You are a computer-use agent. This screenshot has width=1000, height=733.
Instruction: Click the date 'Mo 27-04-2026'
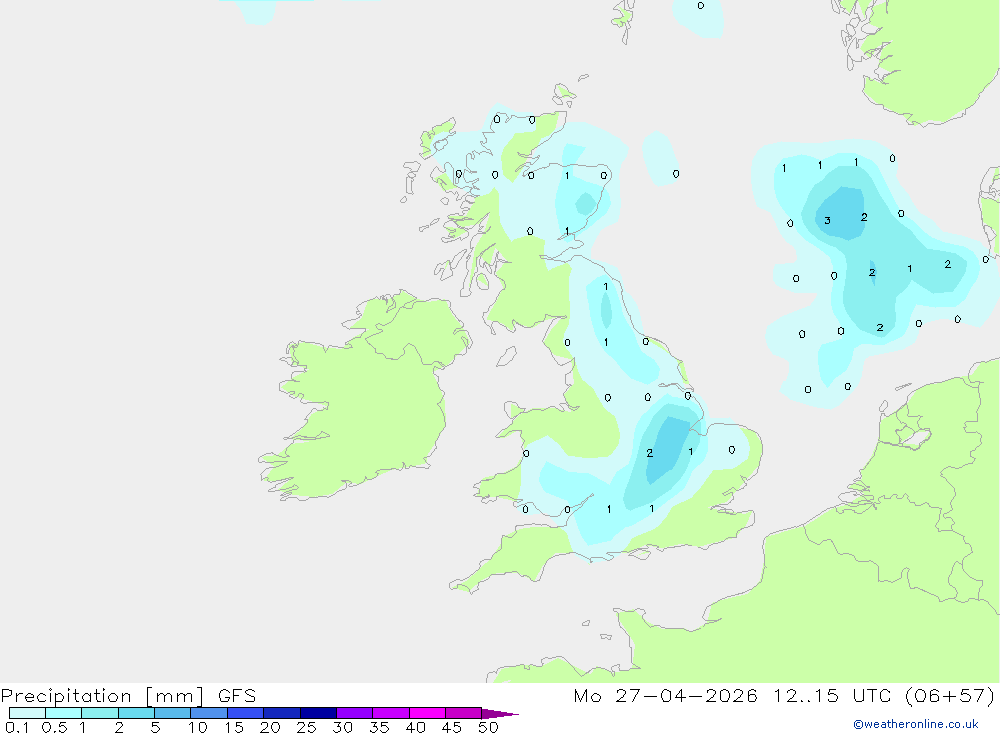pos(665,696)
